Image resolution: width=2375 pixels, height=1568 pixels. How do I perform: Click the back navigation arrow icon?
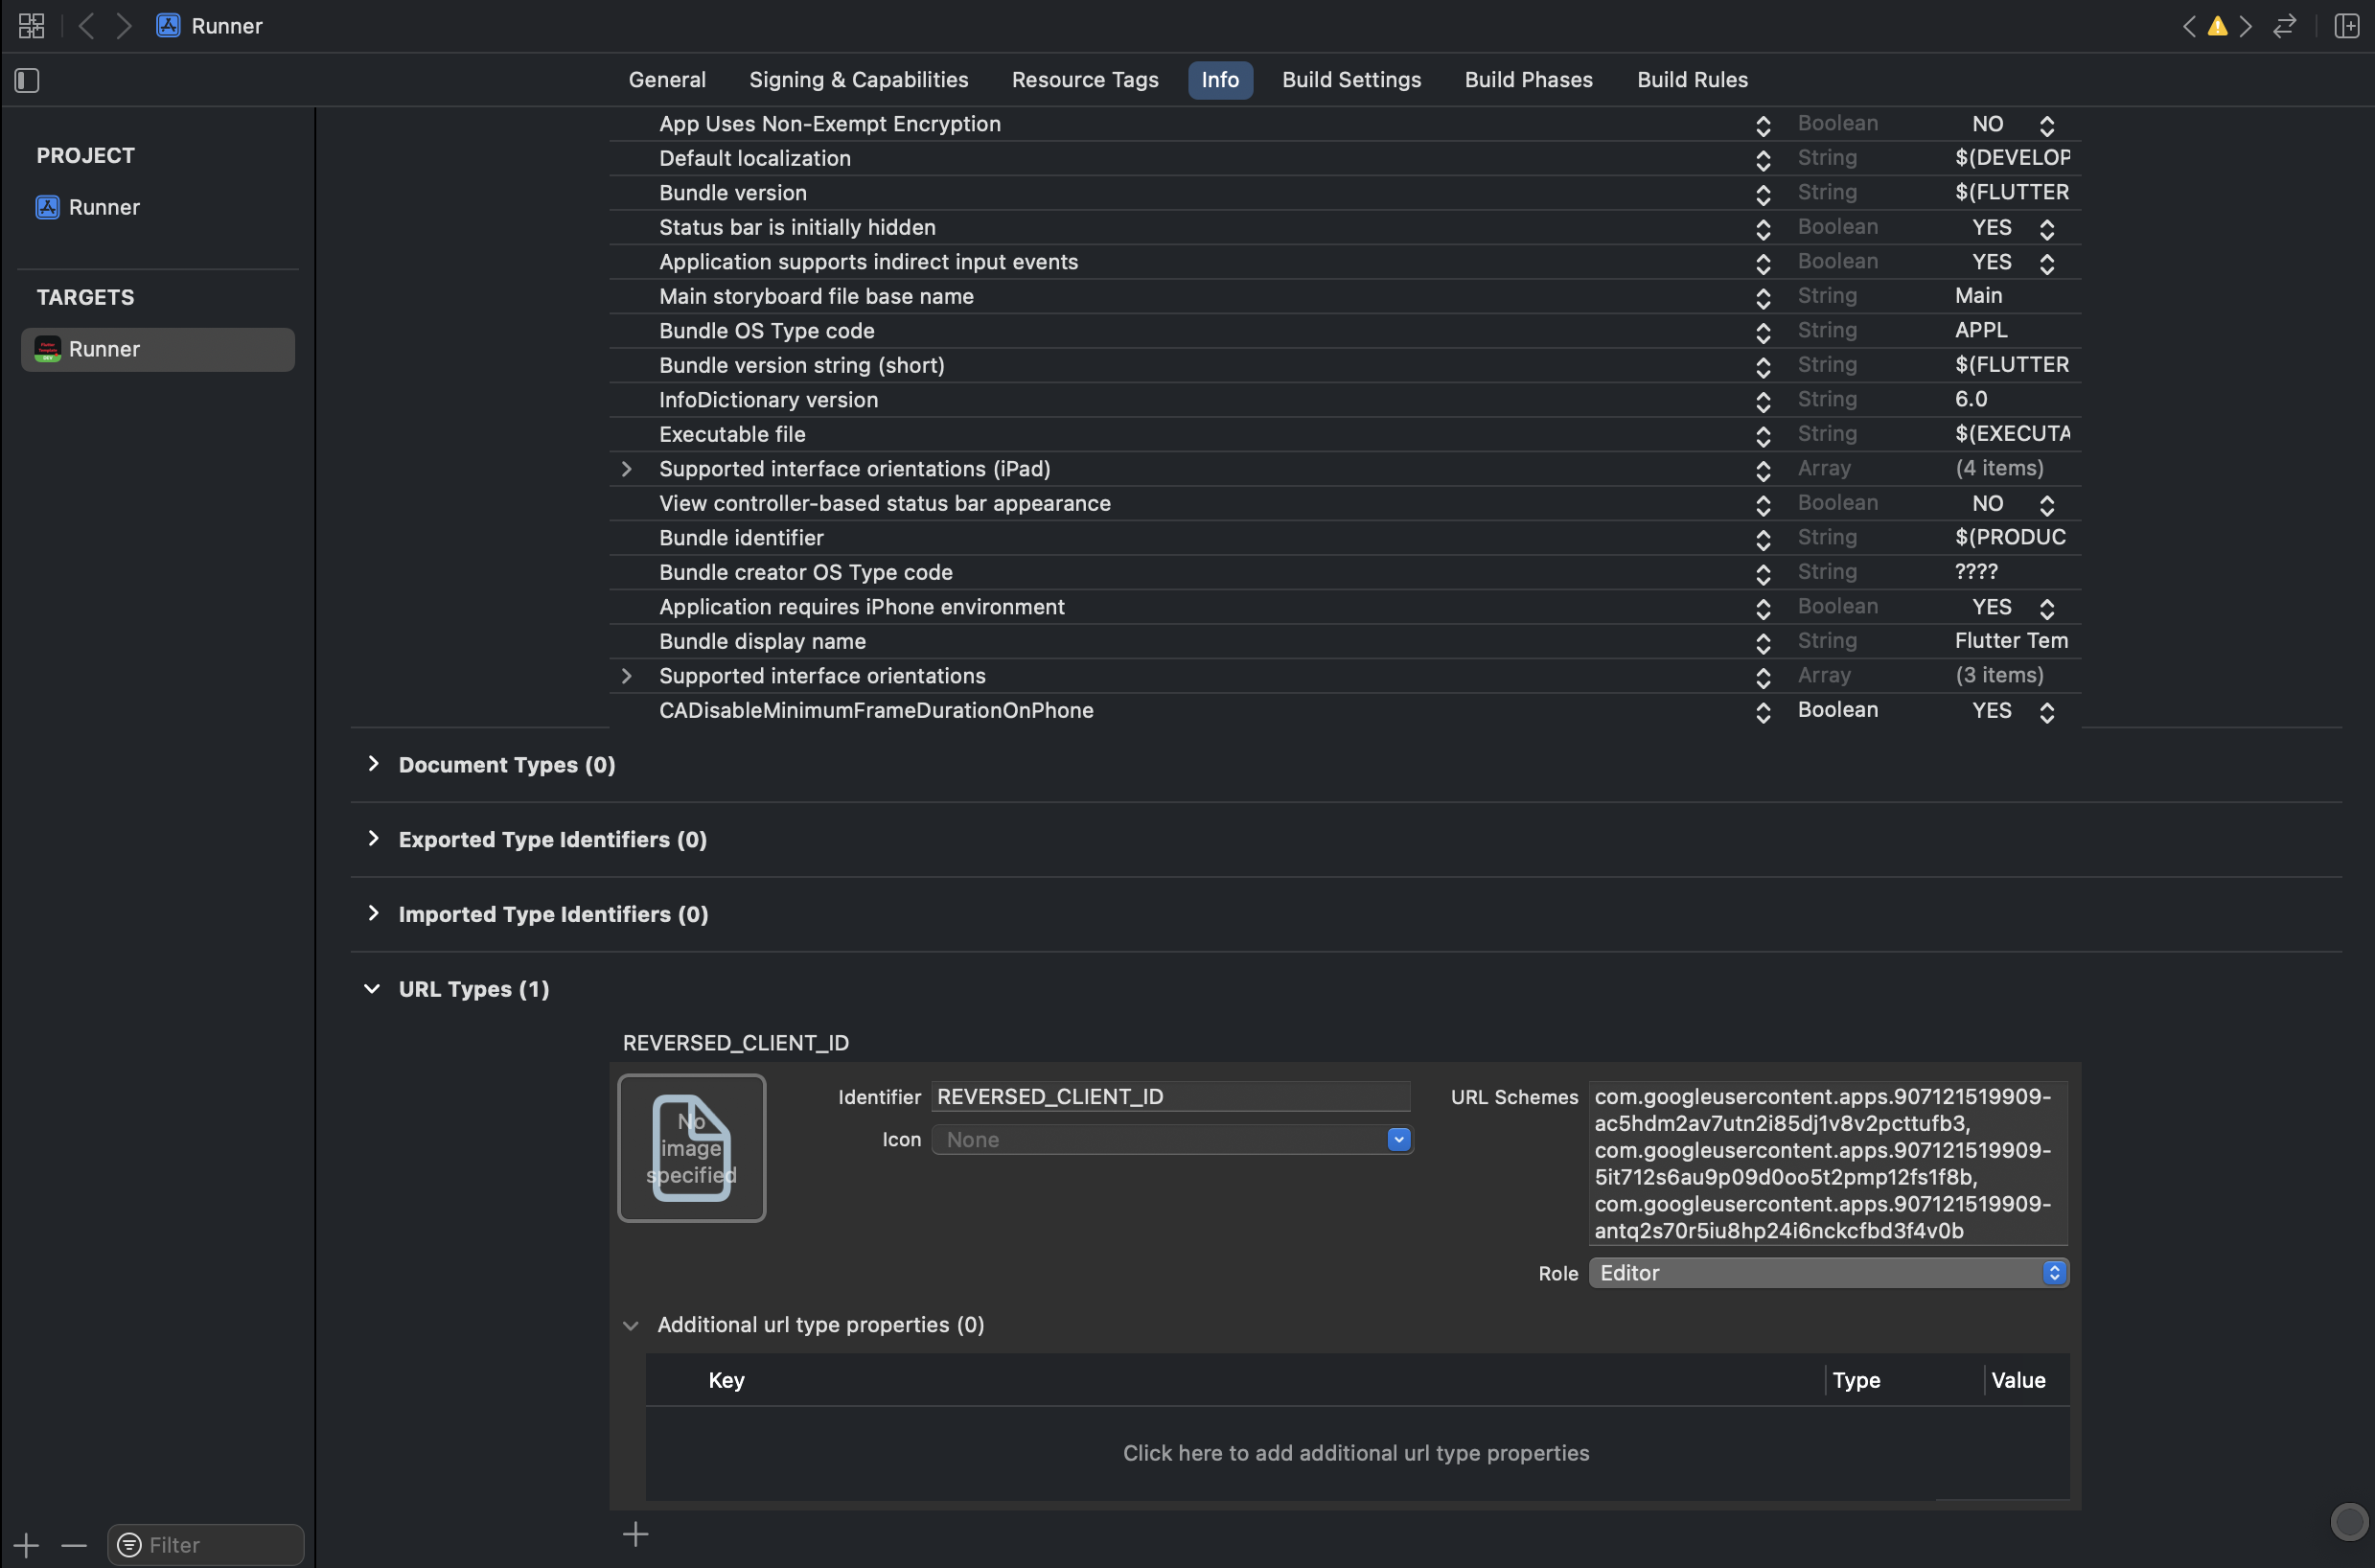81,26
